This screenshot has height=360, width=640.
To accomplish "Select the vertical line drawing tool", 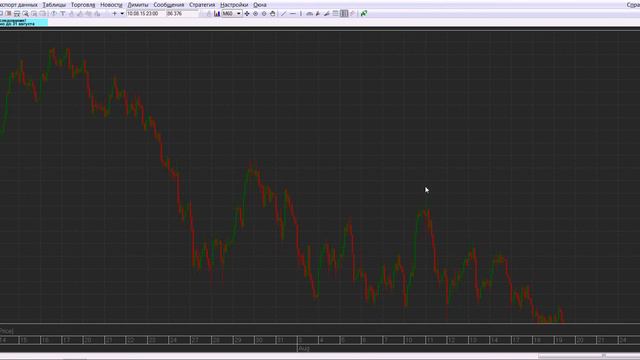I will (301, 13).
